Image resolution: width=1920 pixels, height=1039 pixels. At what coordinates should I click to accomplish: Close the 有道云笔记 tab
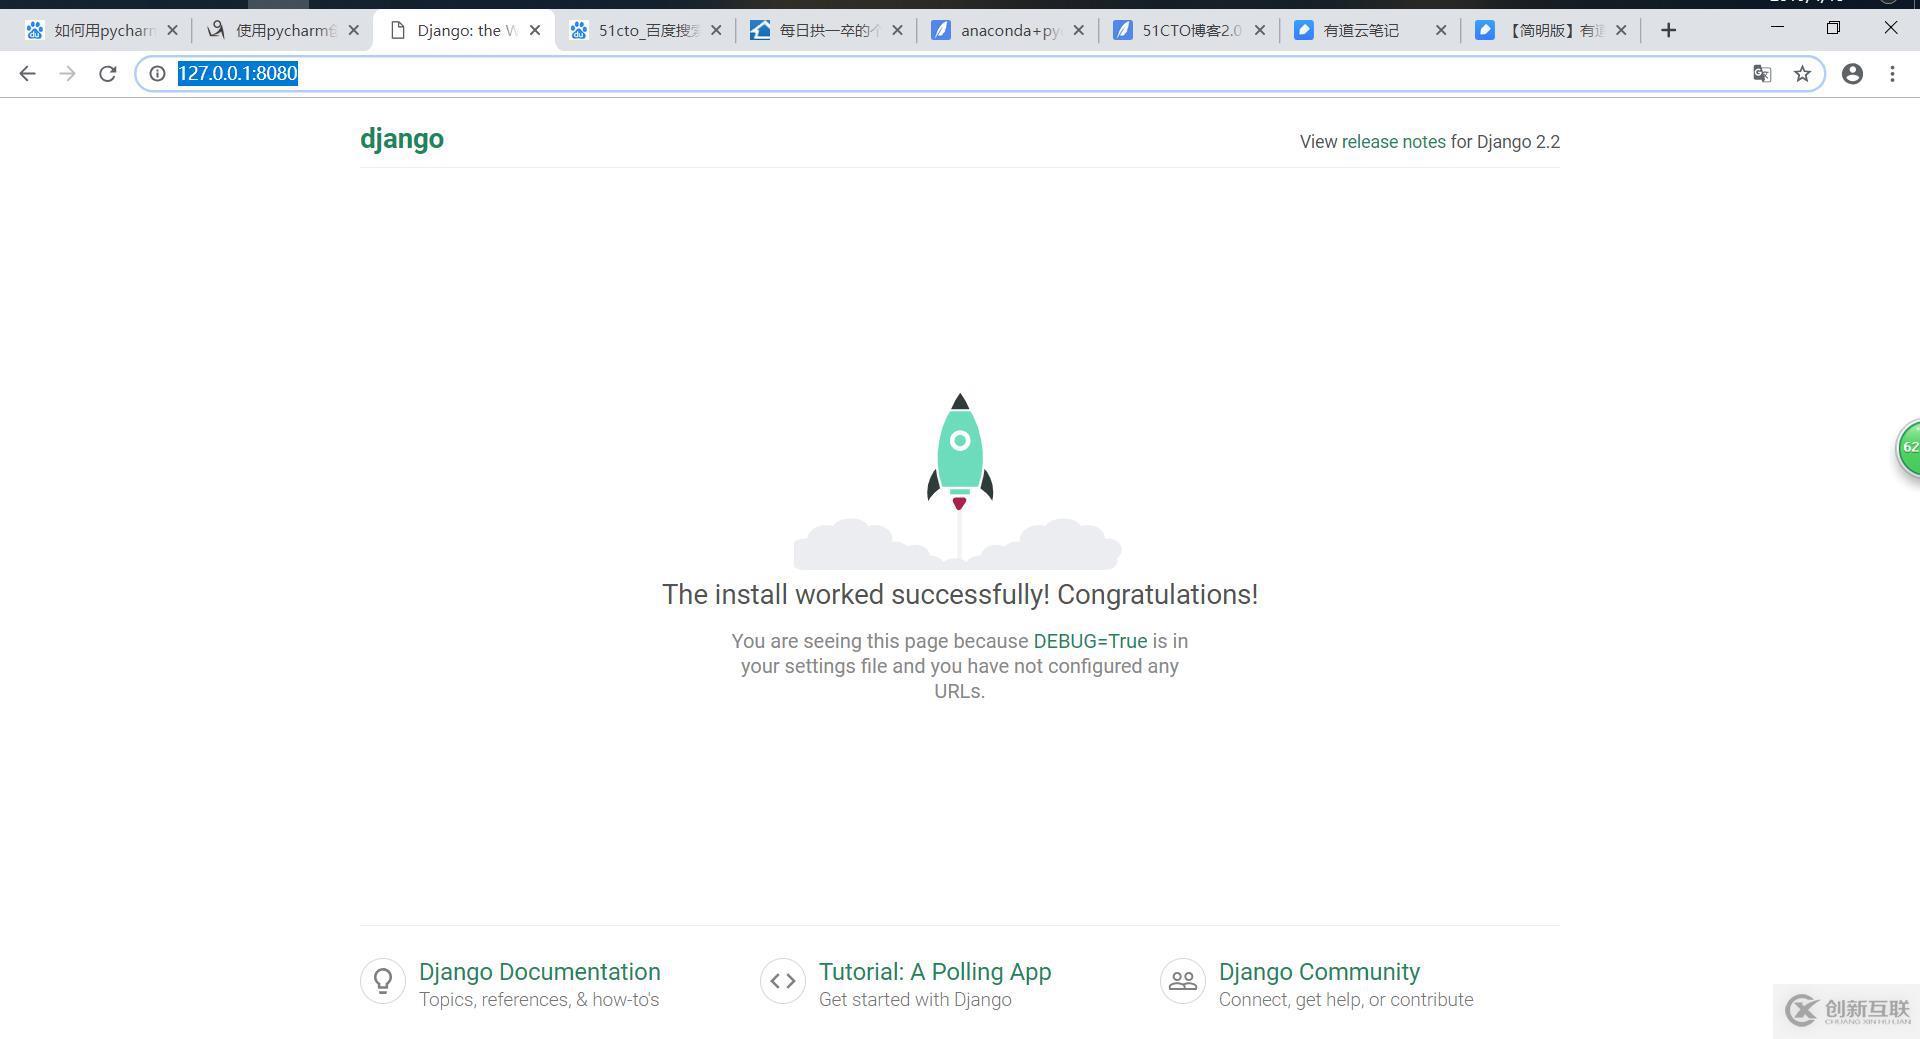coord(1441,30)
